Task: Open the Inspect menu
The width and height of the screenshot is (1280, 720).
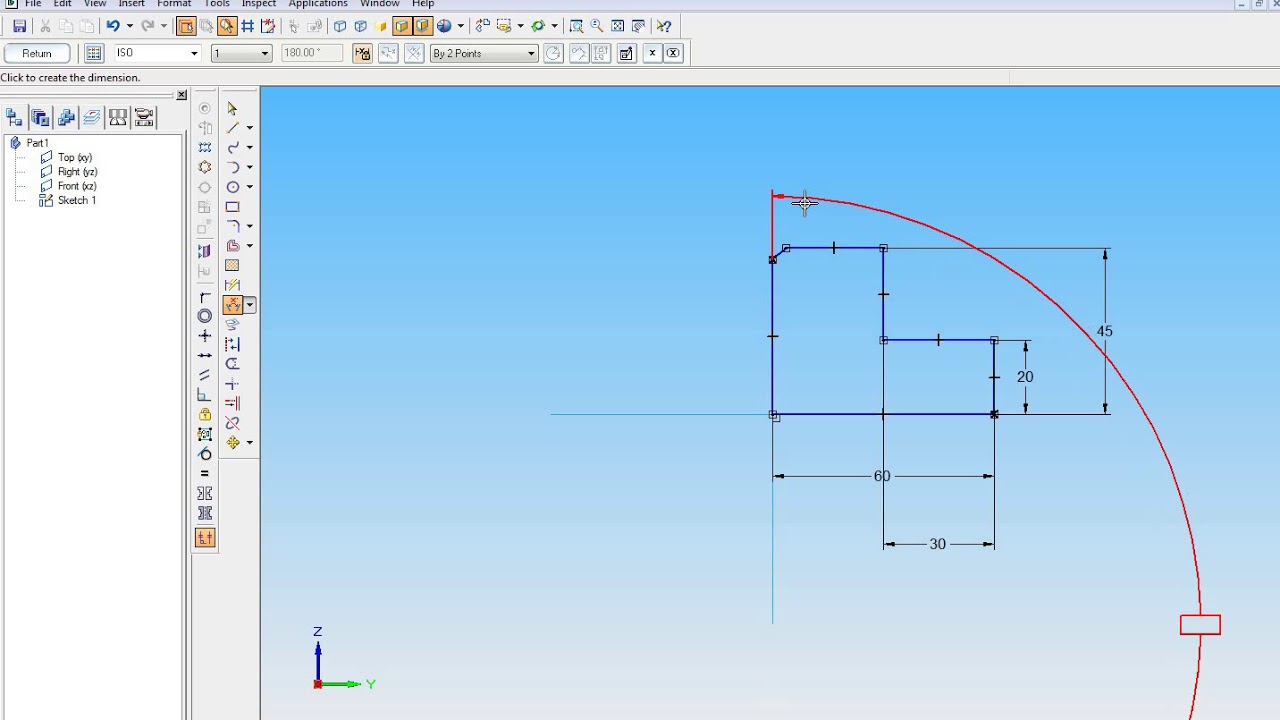Action: click(258, 4)
